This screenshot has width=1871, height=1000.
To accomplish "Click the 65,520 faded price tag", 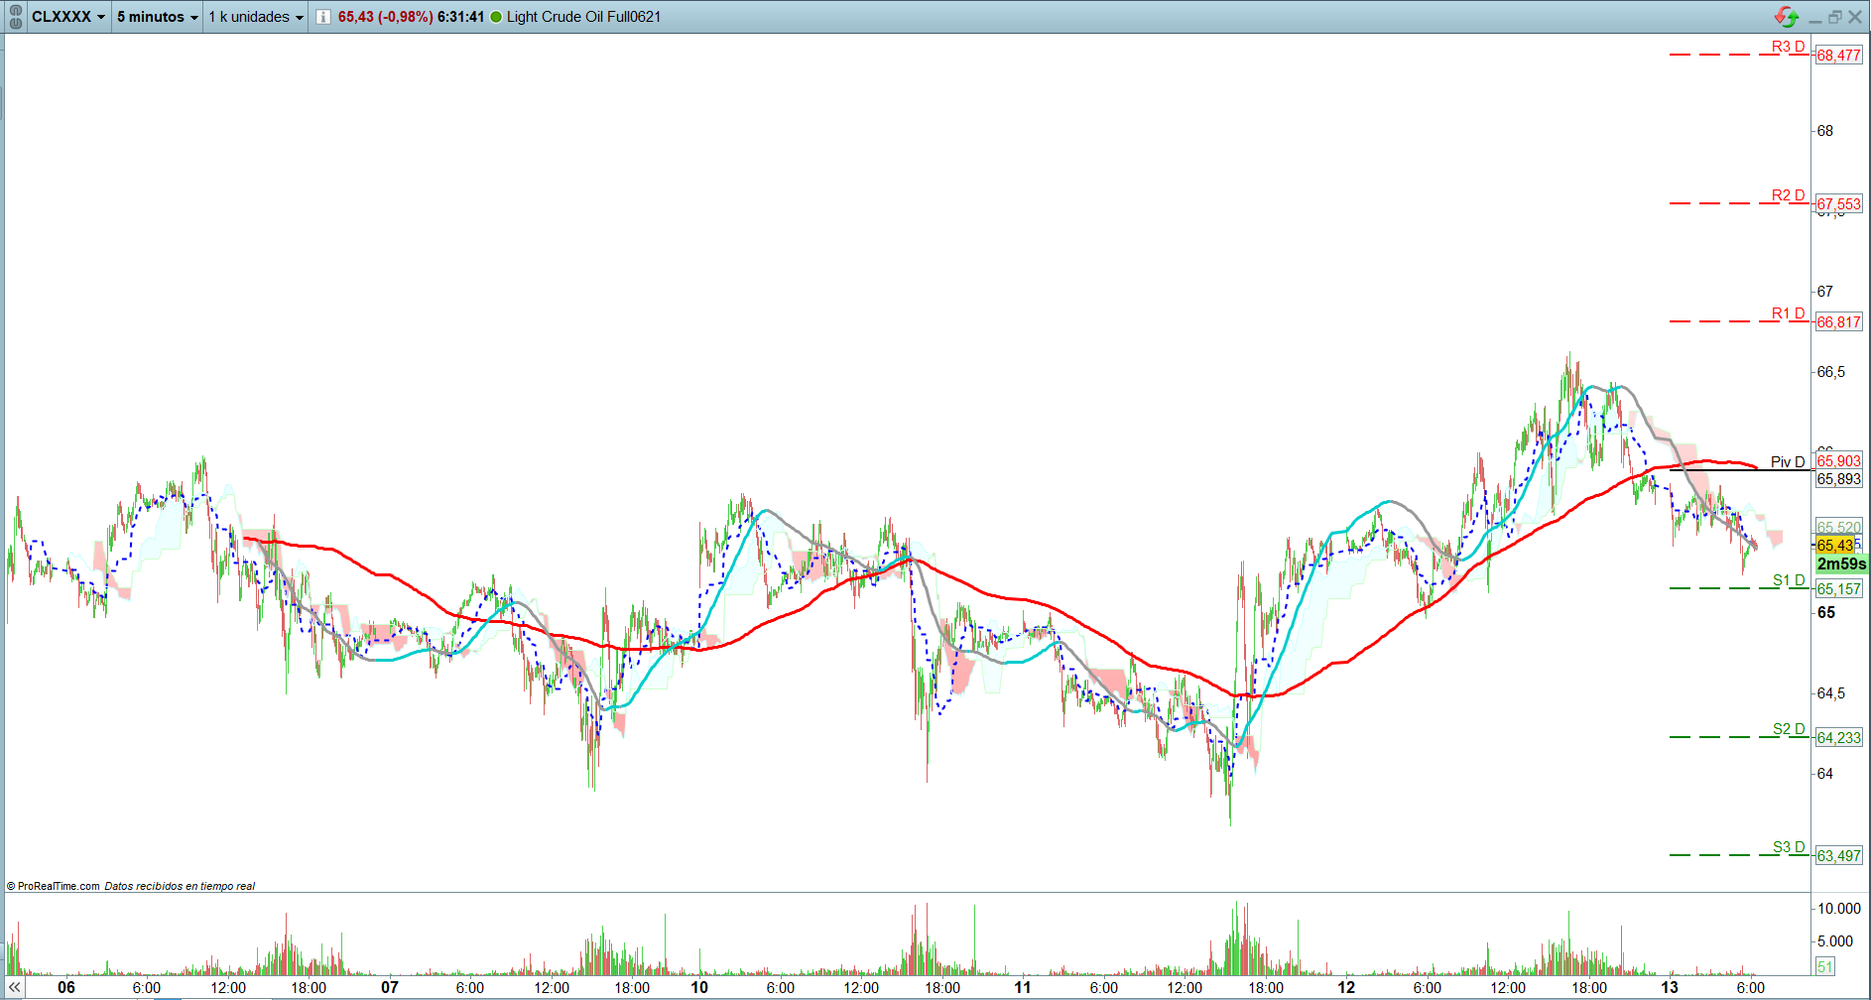I will [x=1839, y=527].
